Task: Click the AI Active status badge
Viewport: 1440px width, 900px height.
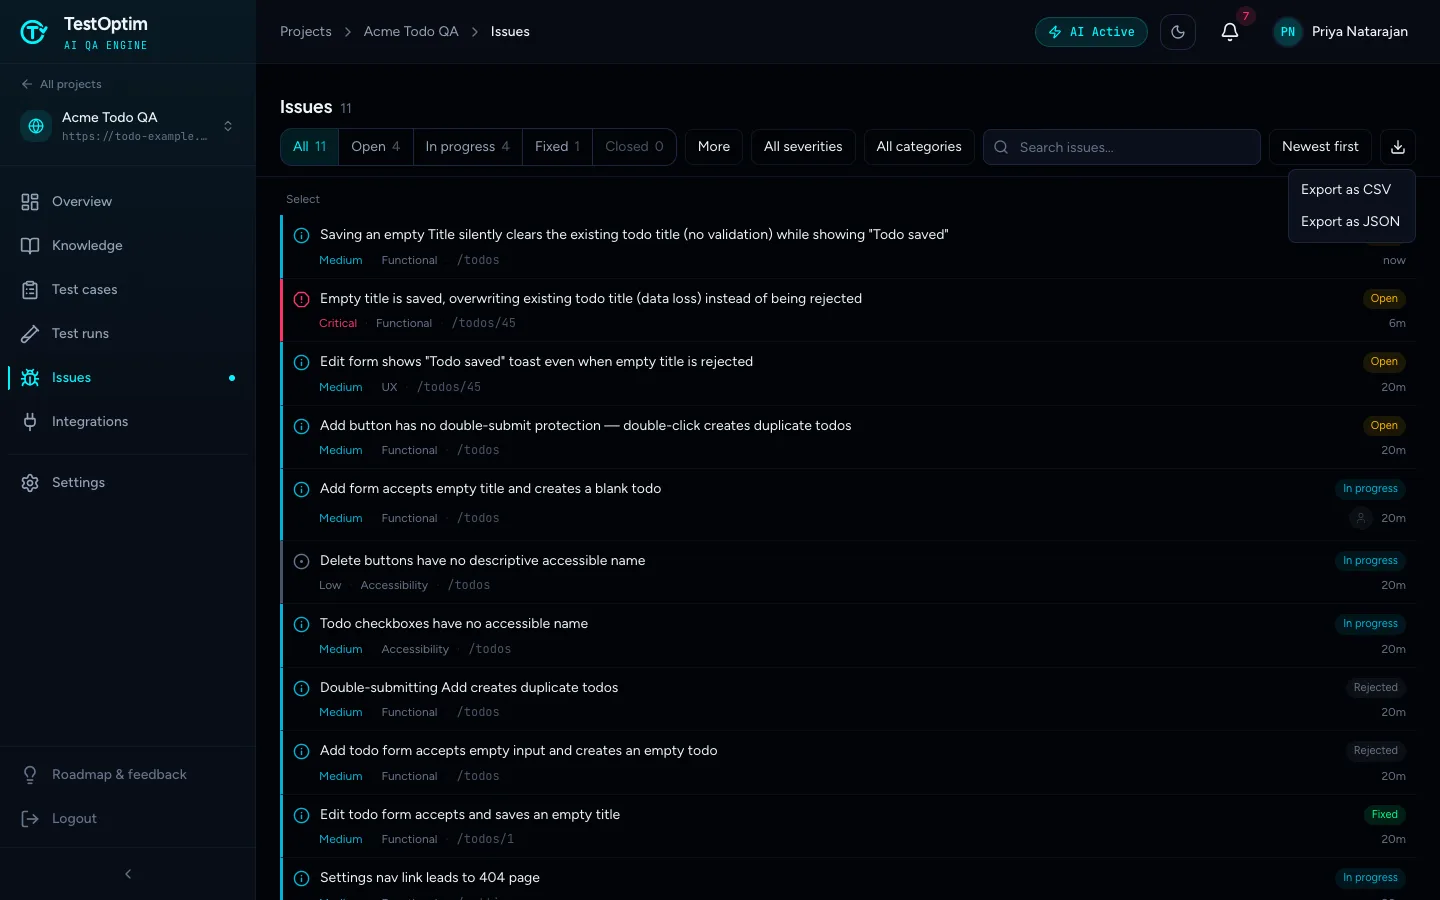Action: 1091,32
